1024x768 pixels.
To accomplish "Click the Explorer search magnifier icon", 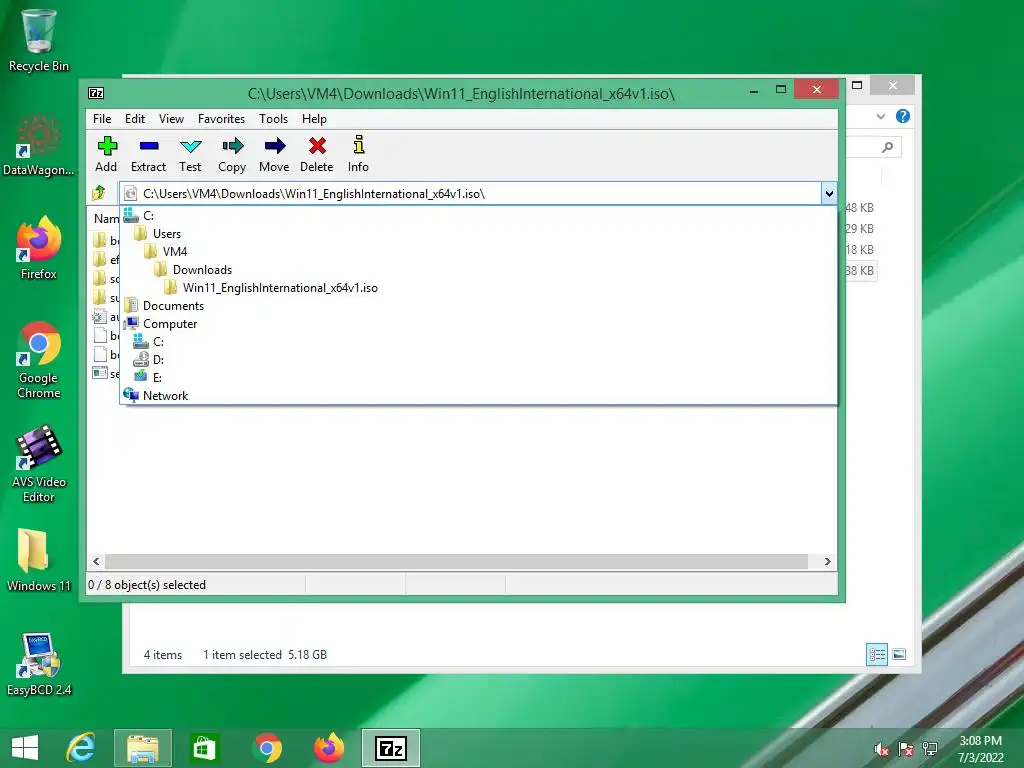I will point(887,148).
